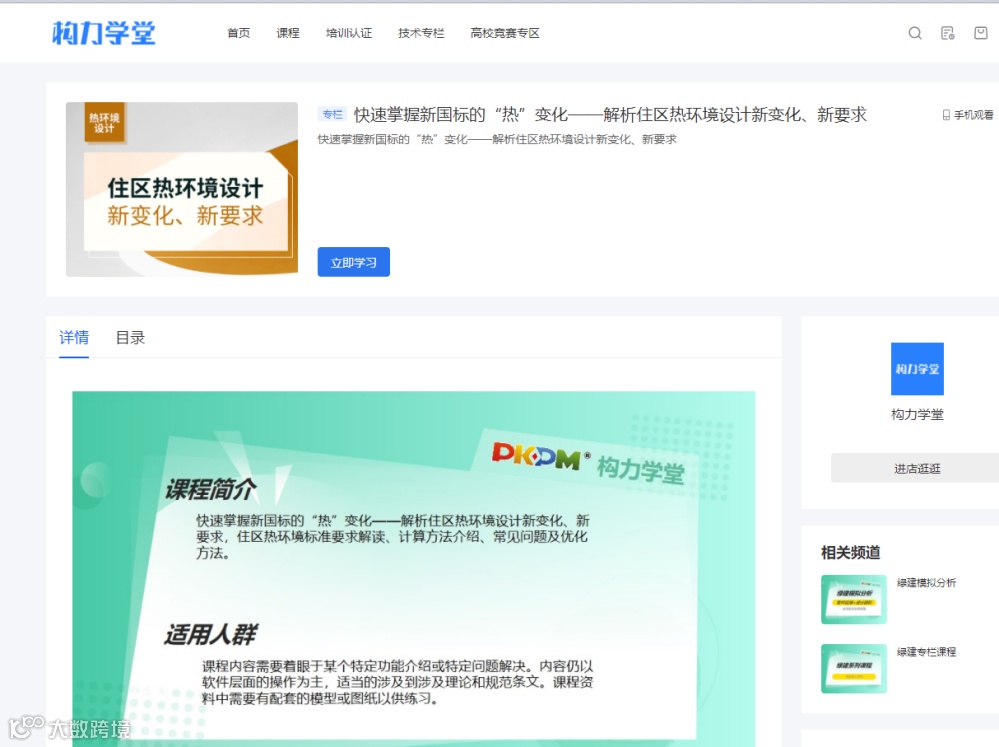The image size is (999, 747).
Task: Click the 手机观看 link
Action: click(968, 115)
